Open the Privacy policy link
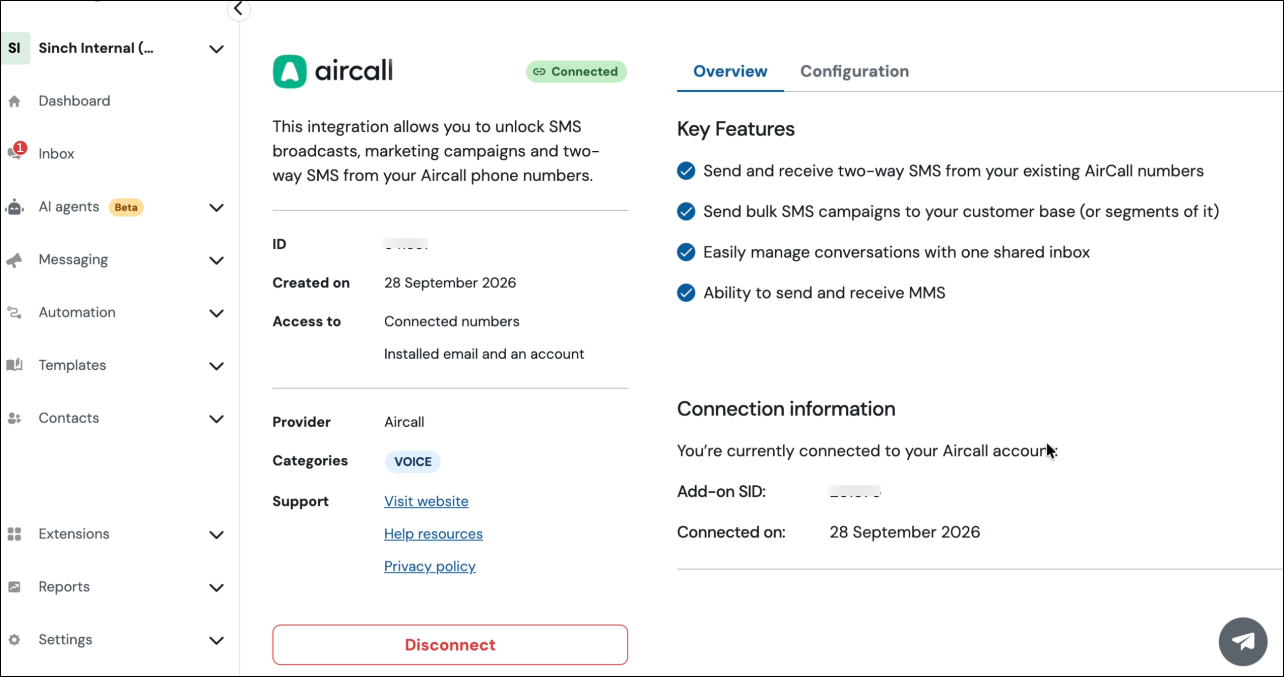 (x=430, y=567)
